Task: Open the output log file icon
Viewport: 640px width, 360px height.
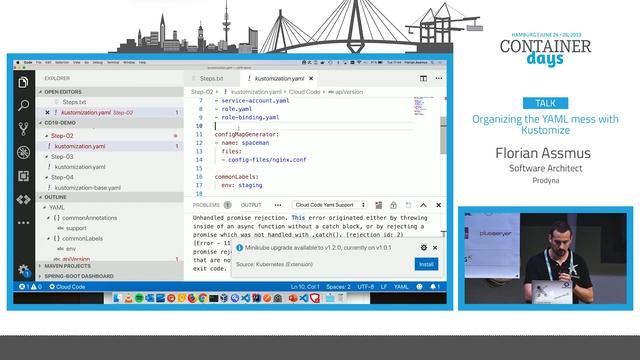Action: click(x=408, y=205)
